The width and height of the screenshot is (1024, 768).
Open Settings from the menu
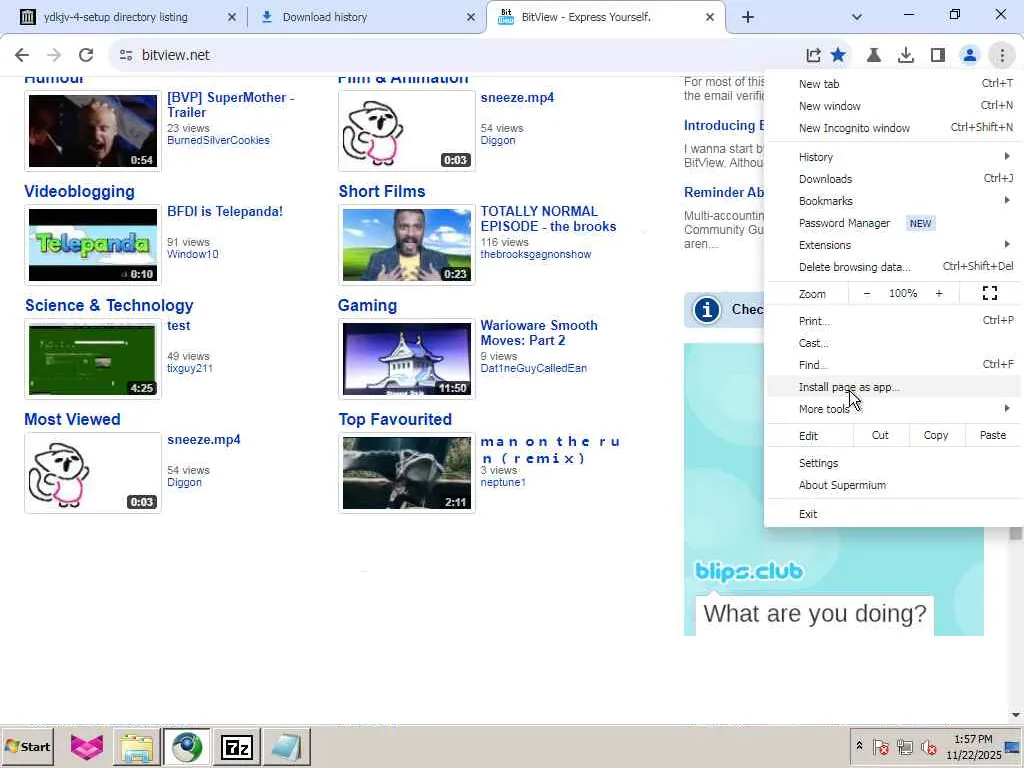click(x=893, y=463)
